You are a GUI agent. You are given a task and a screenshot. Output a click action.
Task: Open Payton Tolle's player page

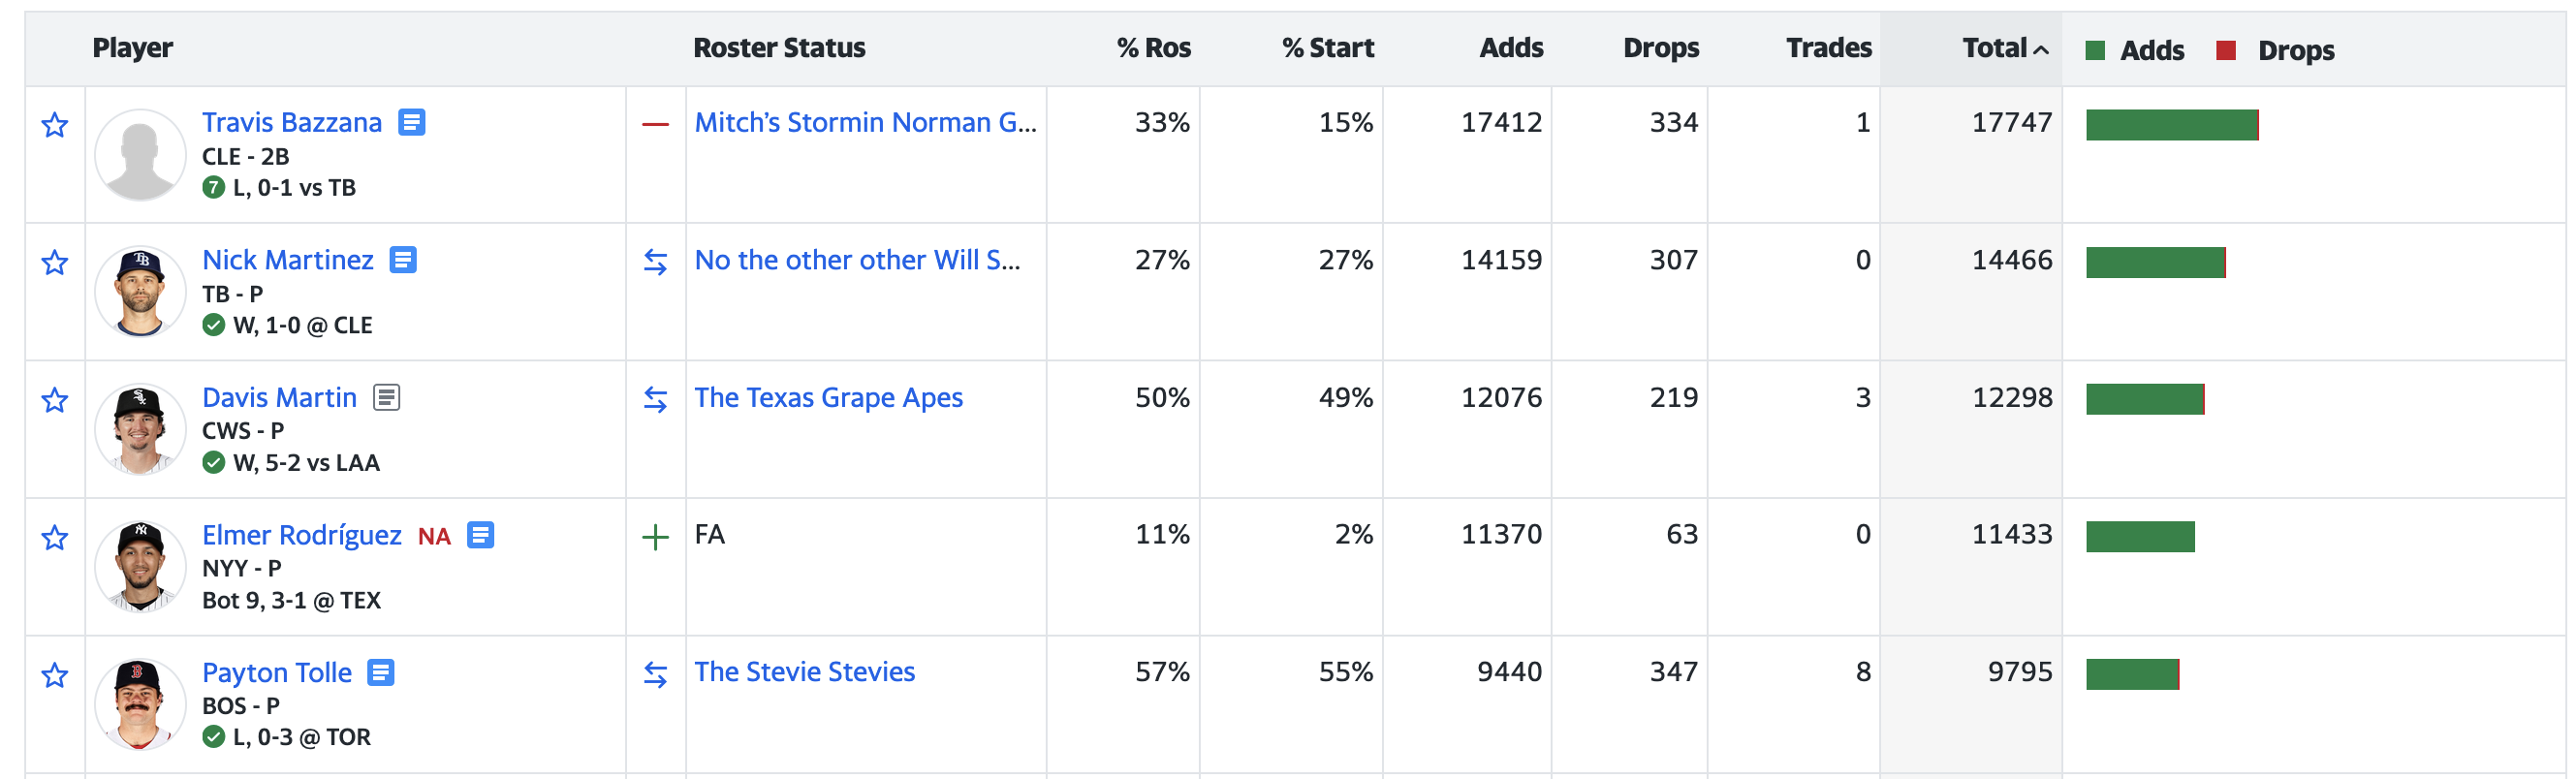point(277,673)
